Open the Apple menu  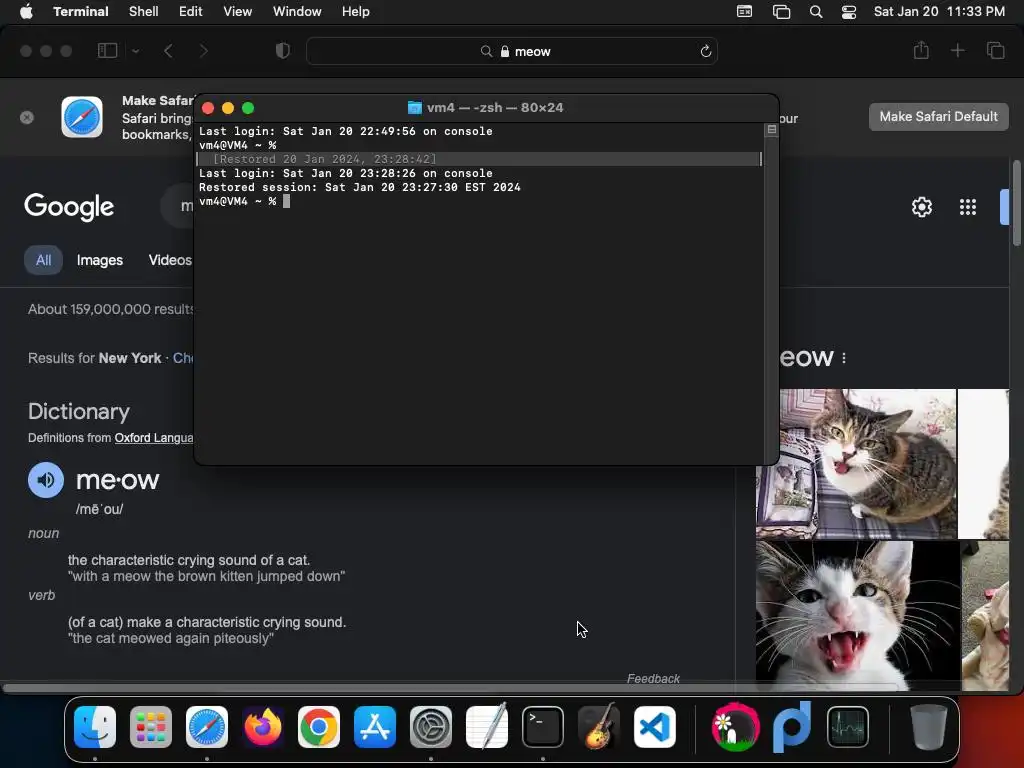pos(26,12)
